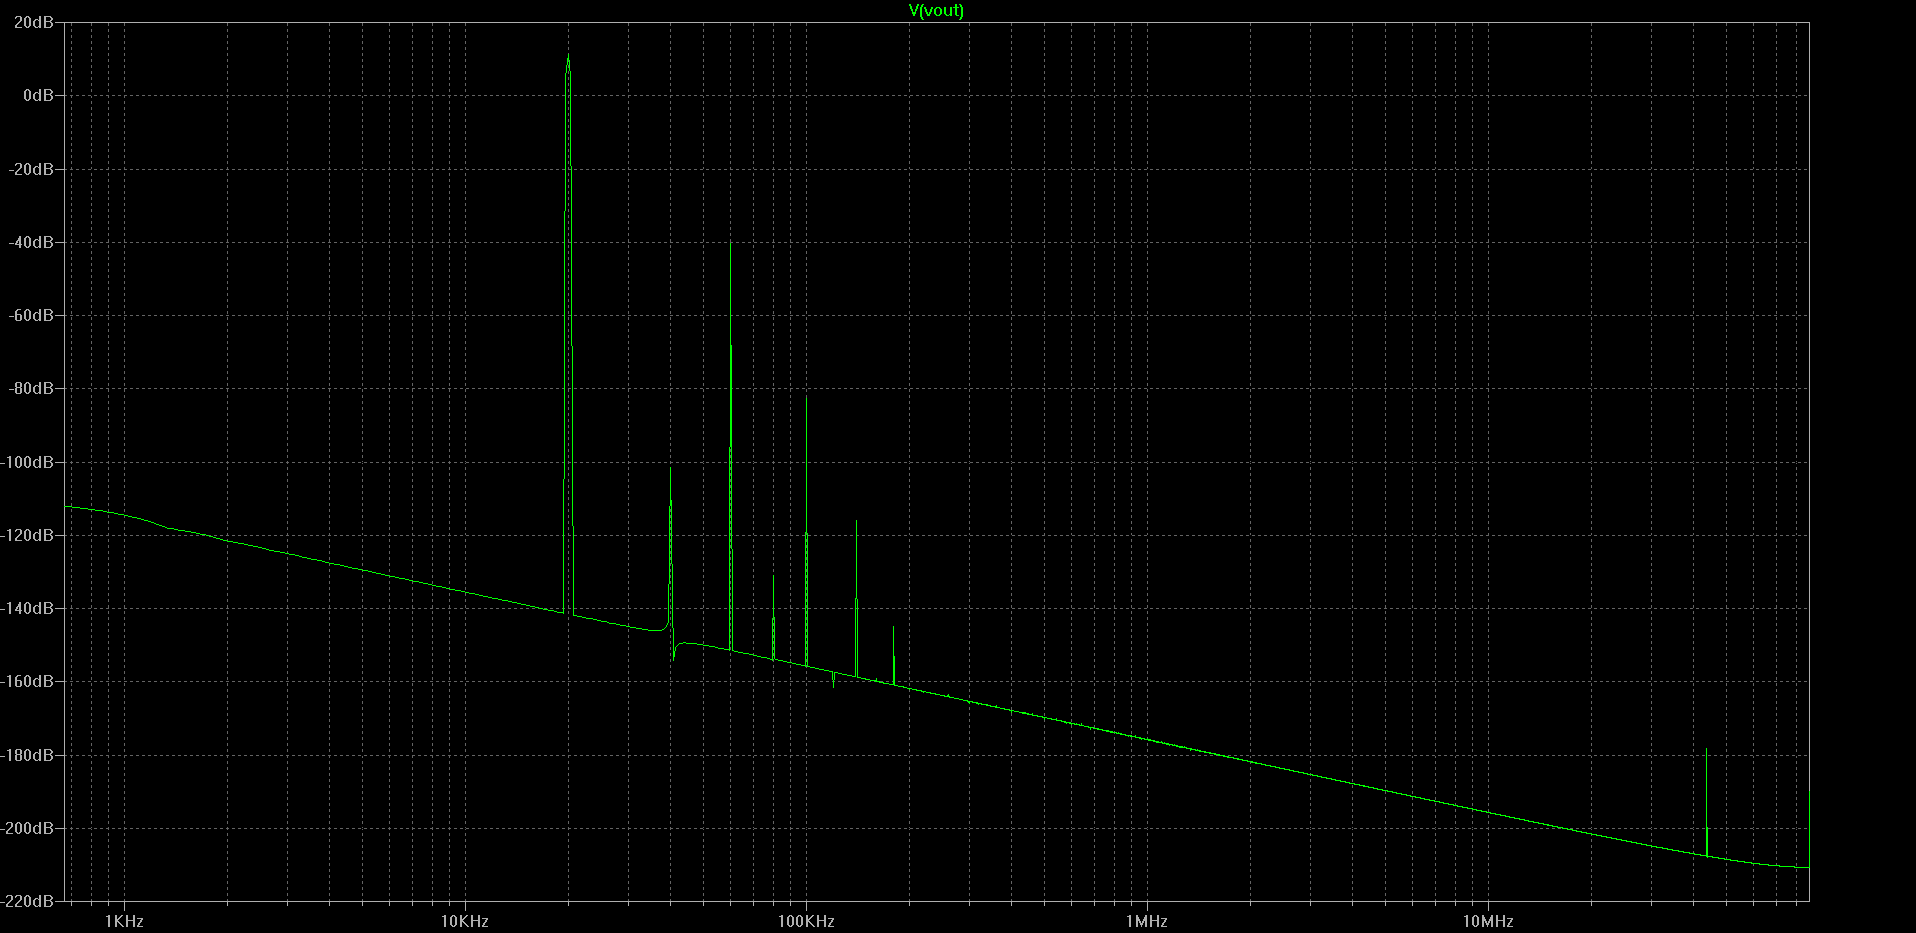The width and height of the screenshot is (1916, 933).
Task: Click the harmonic spike peaking at -40dB
Action: 731,445
